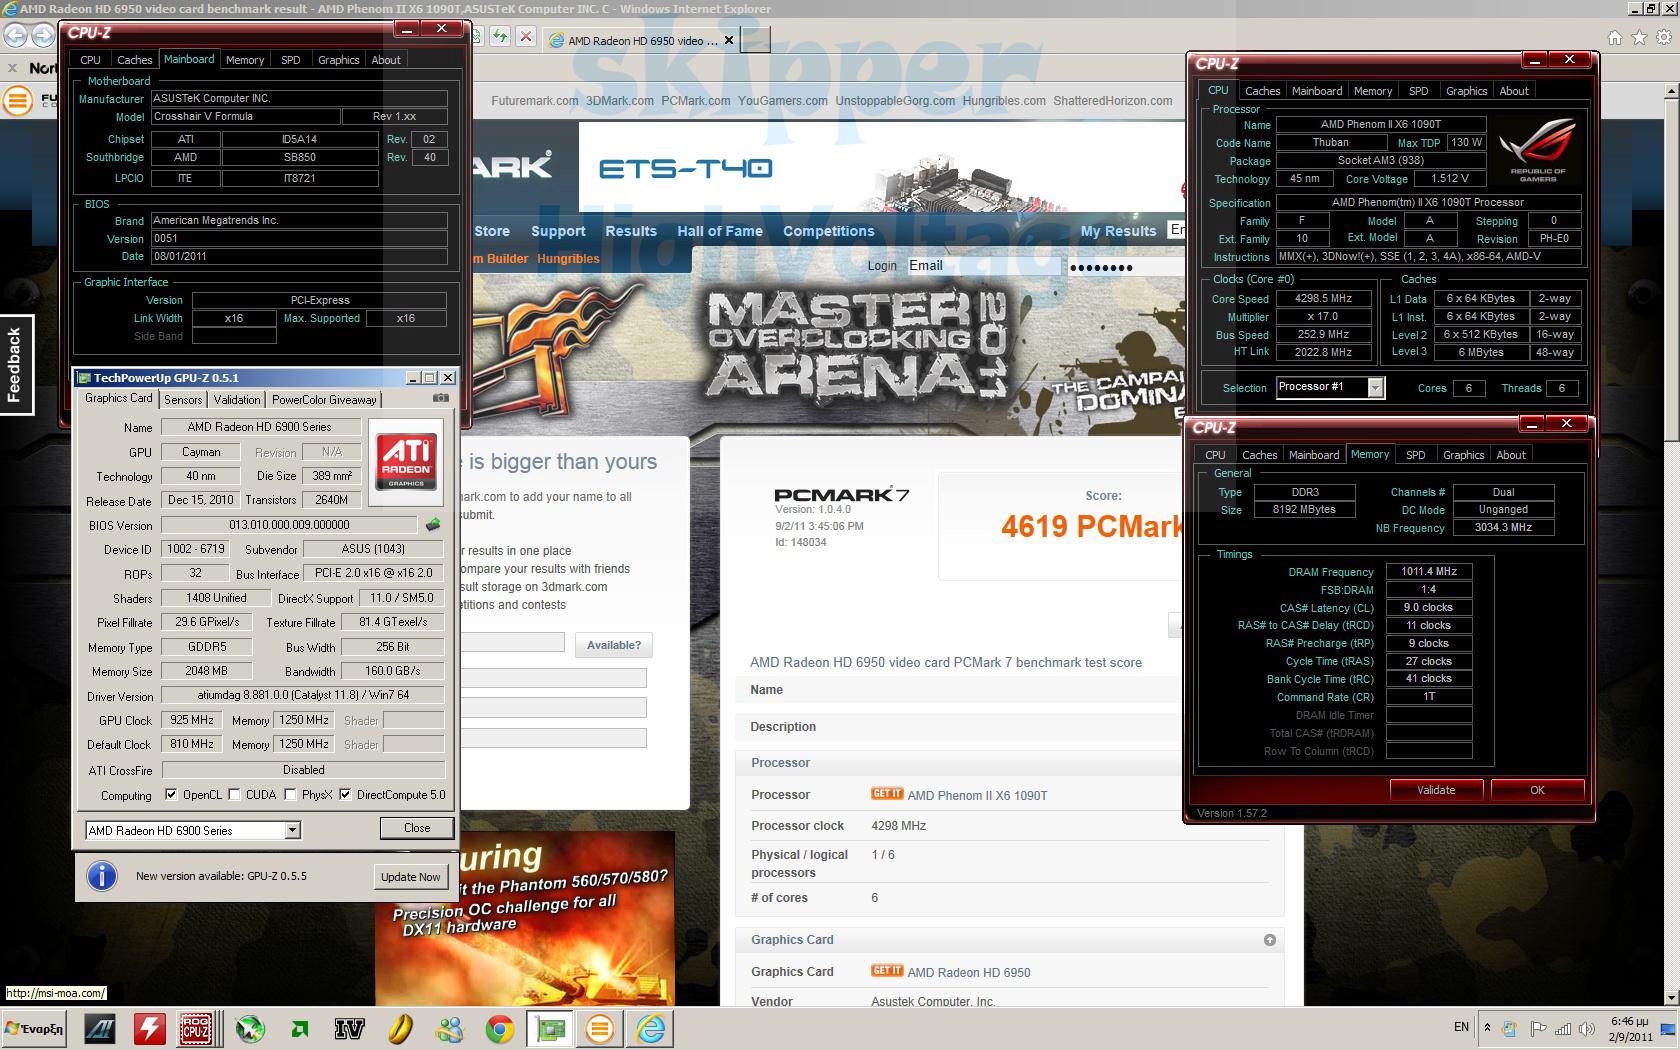Select the About tab in the Mainboard CPU-Z window

pyautogui.click(x=386, y=60)
